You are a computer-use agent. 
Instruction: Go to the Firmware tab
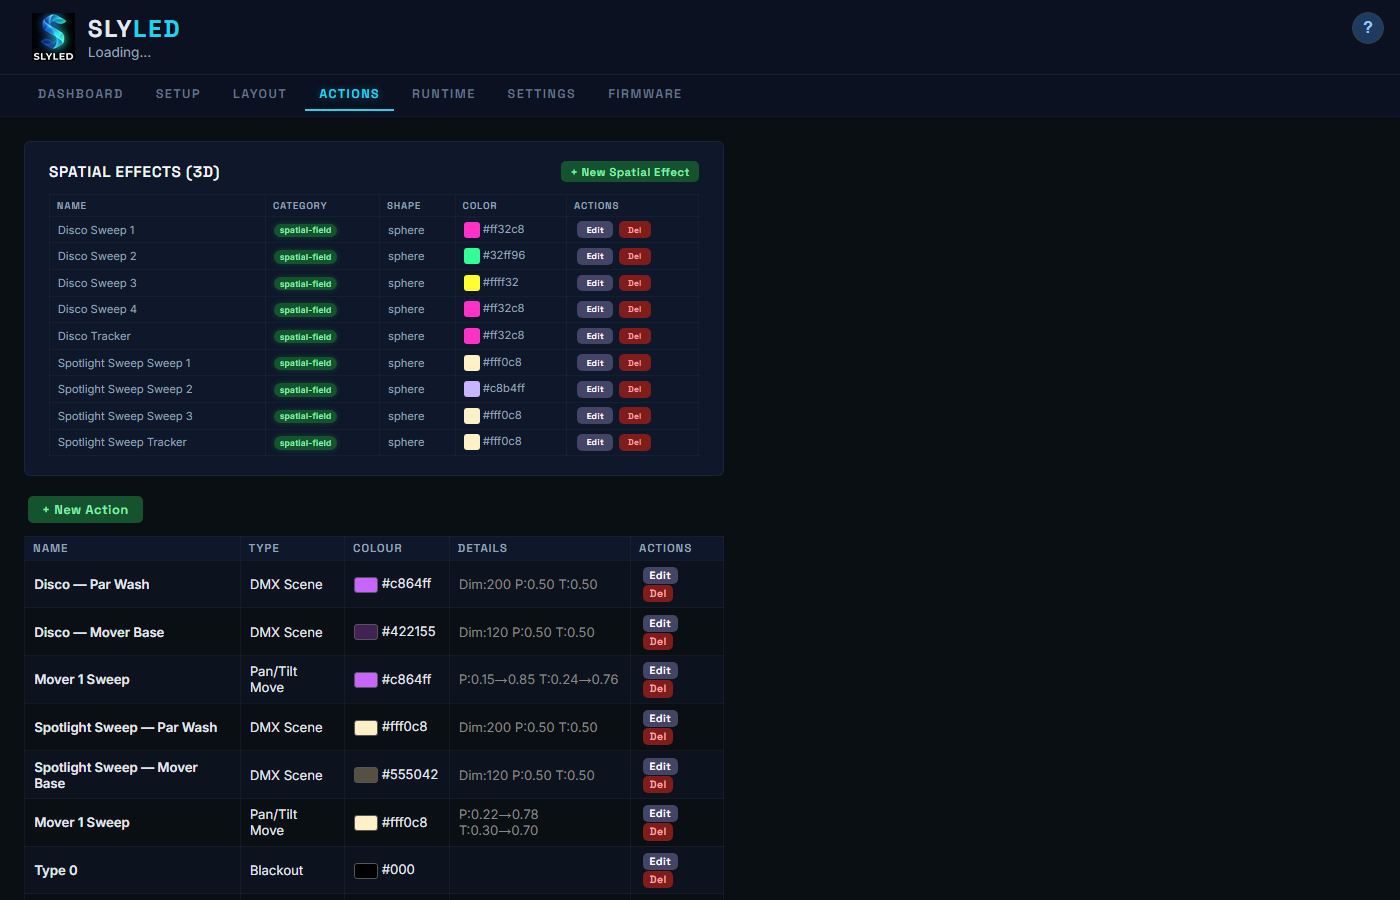pyautogui.click(x=644, y=94)
